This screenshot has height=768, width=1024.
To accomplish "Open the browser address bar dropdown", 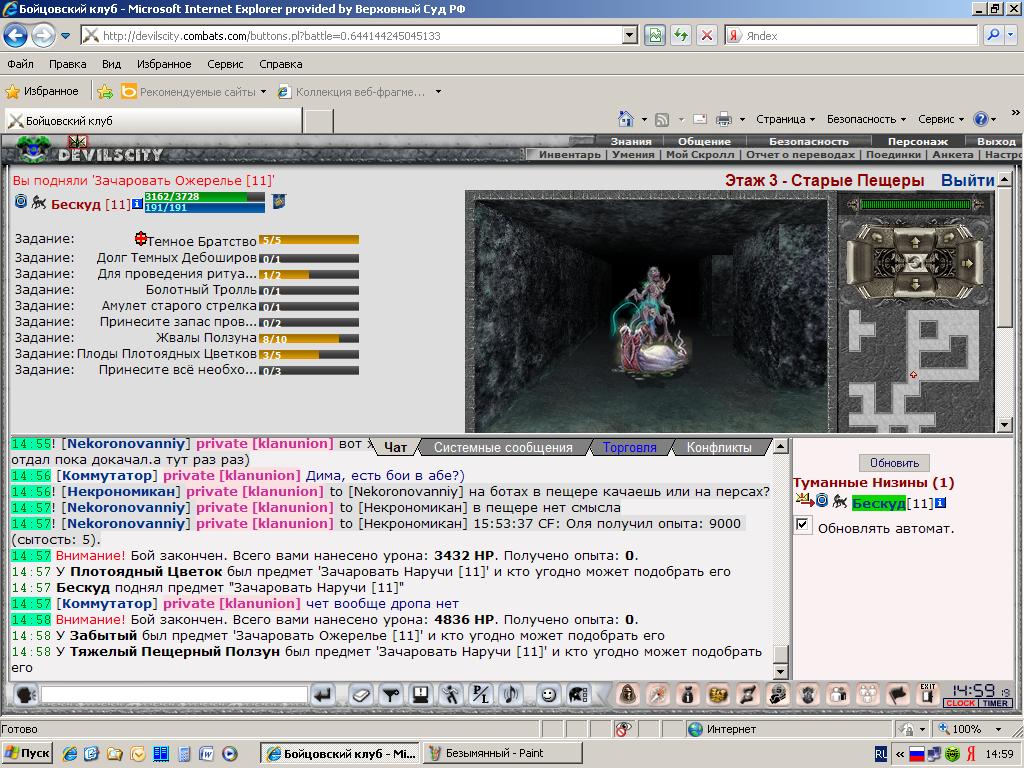I will 630,35.
